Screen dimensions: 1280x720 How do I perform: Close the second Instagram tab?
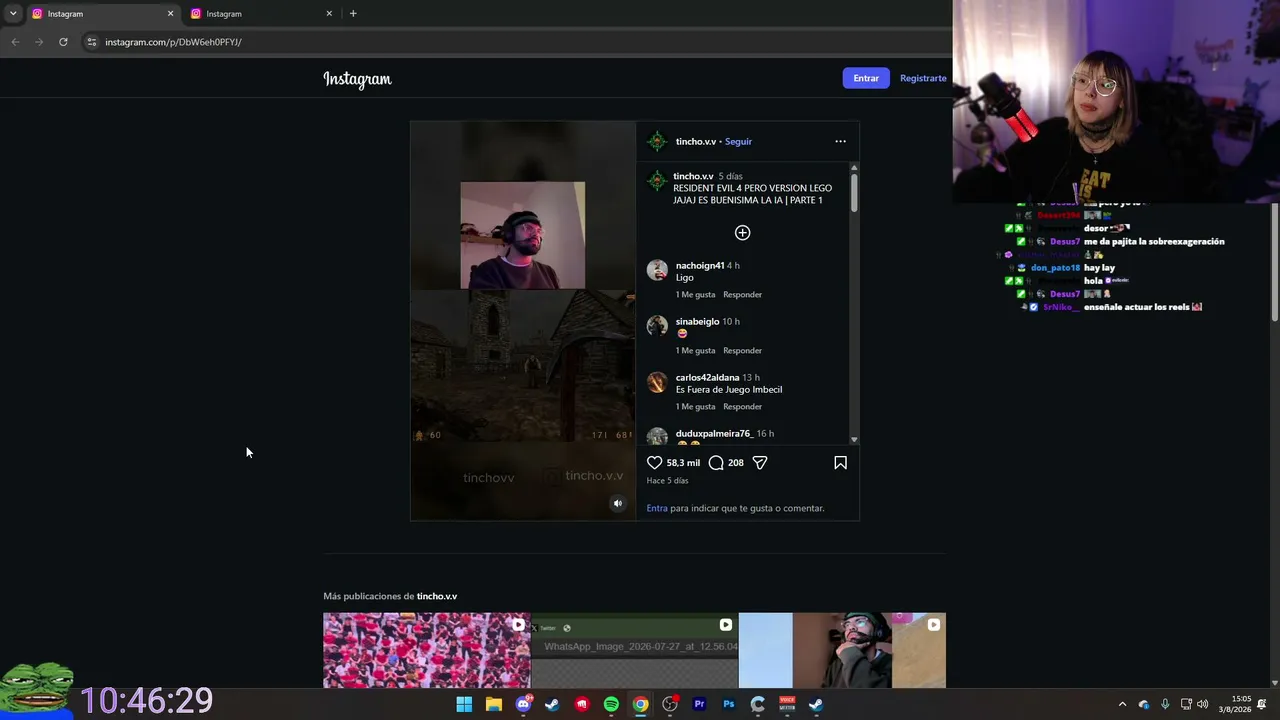[x=329, y=14]
